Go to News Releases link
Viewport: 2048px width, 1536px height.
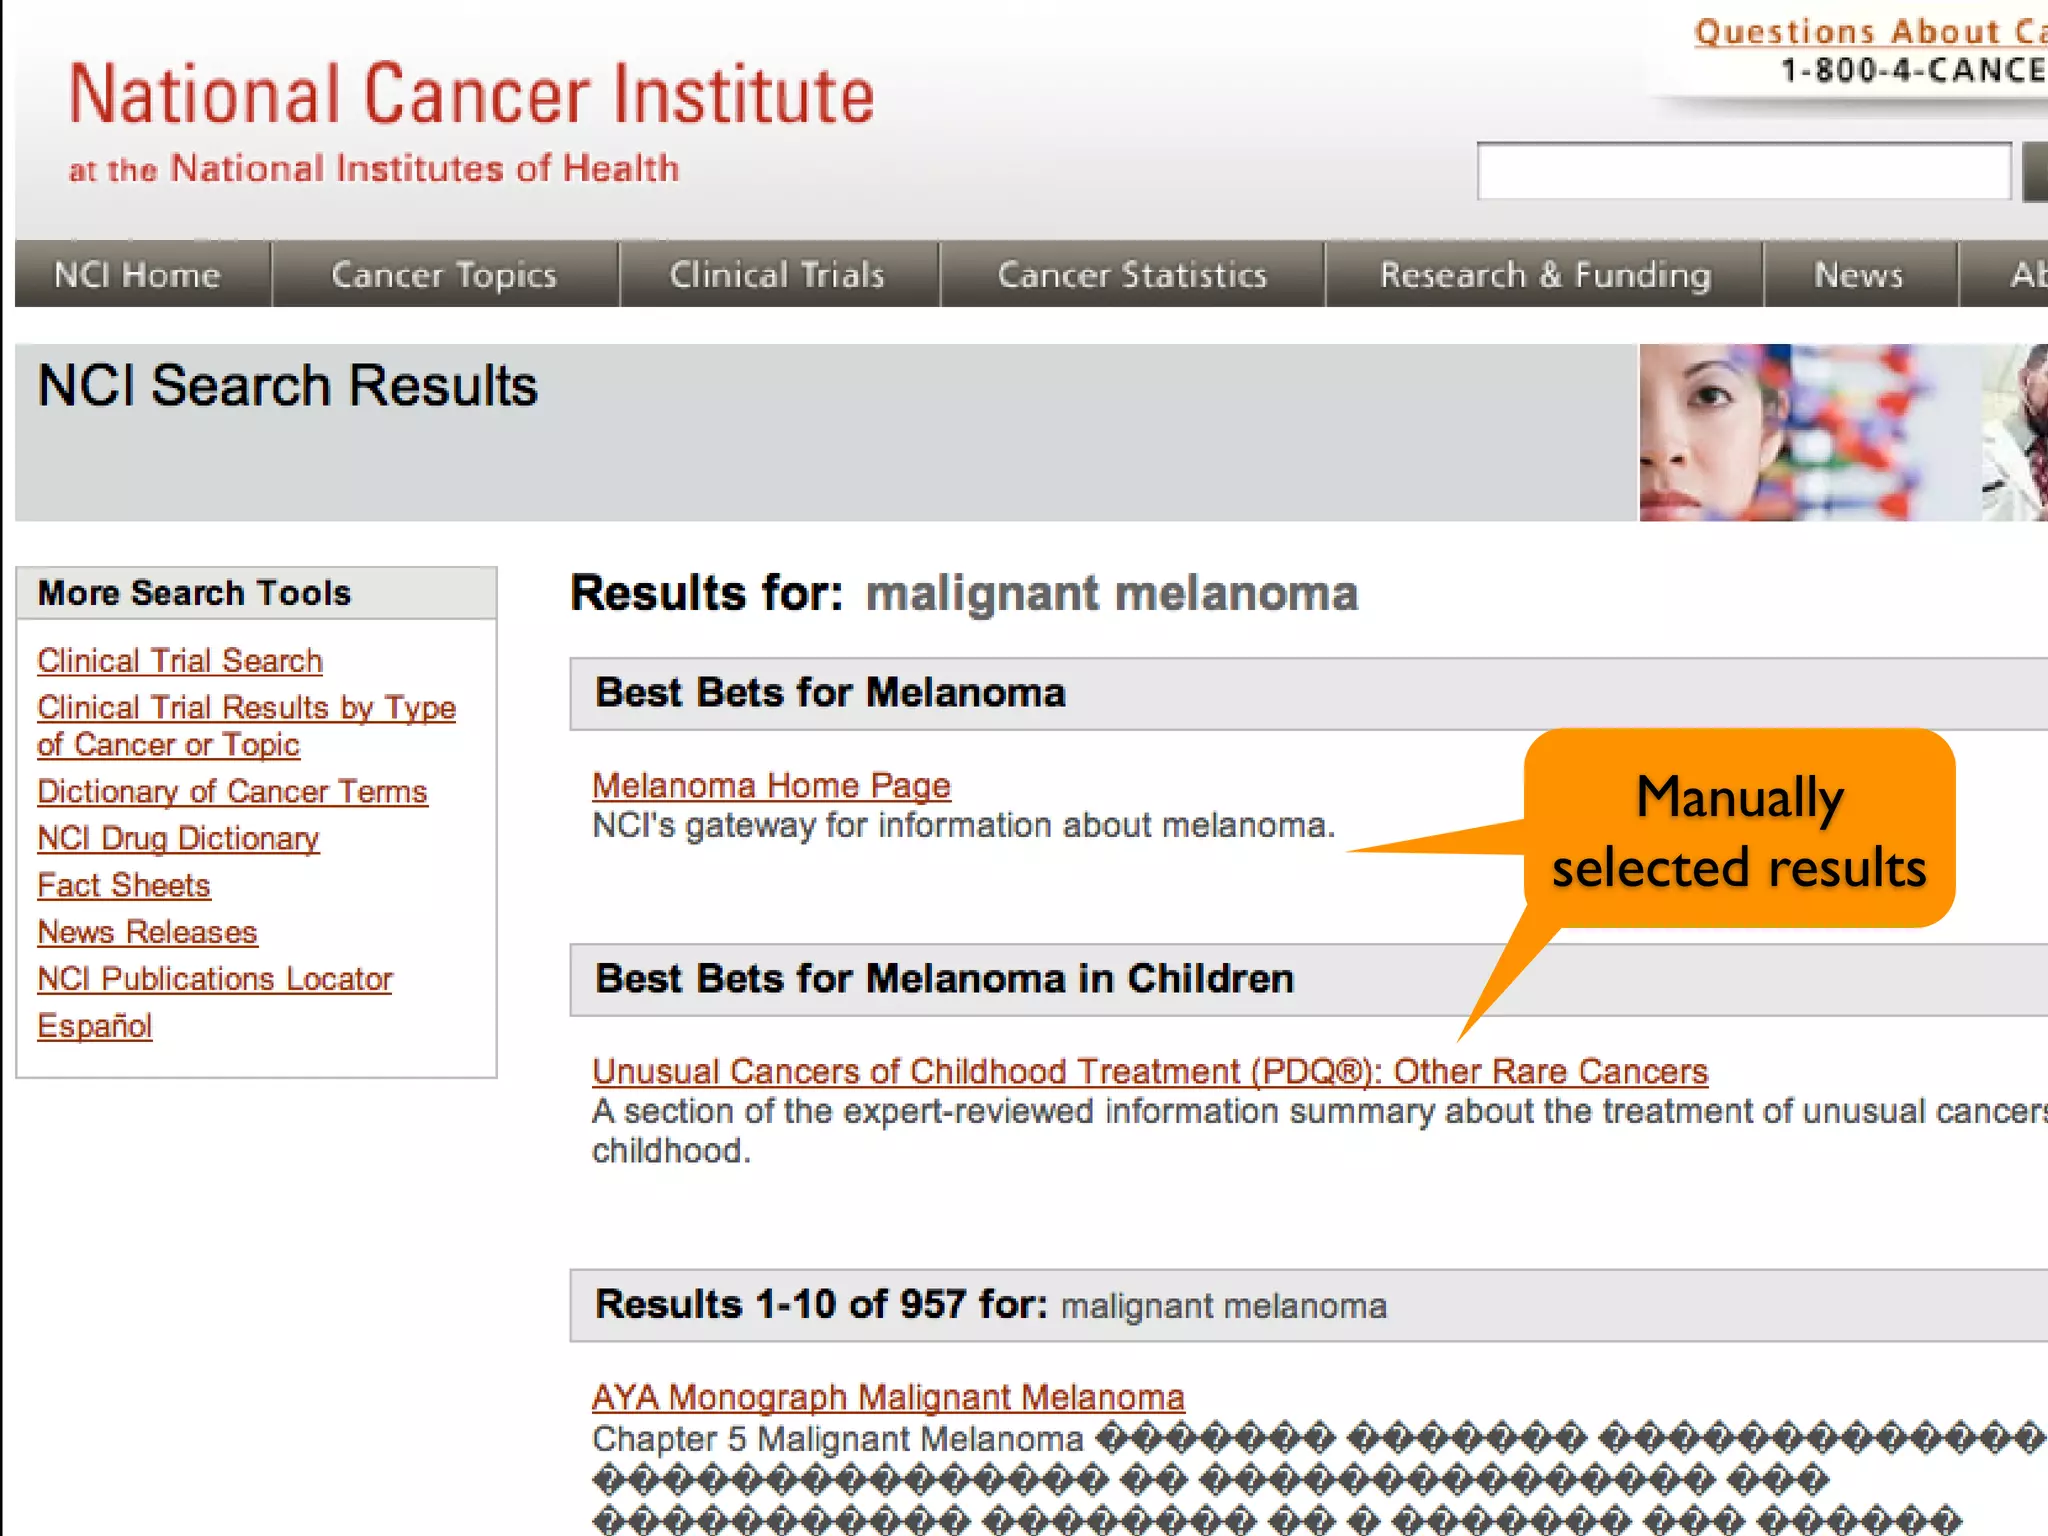[147, 932]
